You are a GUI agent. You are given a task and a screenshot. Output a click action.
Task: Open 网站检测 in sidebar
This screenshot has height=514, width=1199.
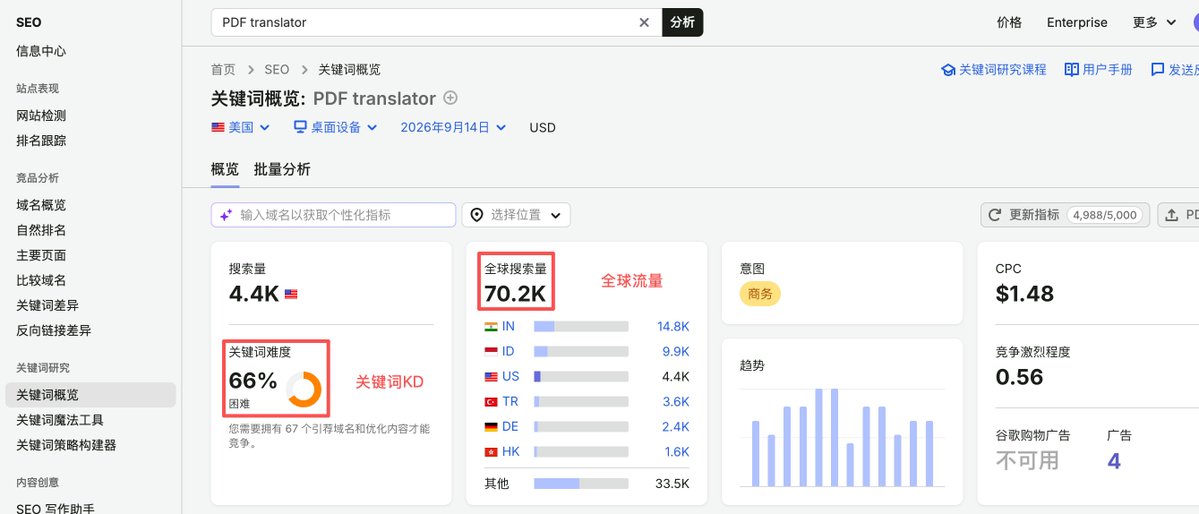(41, 115)
